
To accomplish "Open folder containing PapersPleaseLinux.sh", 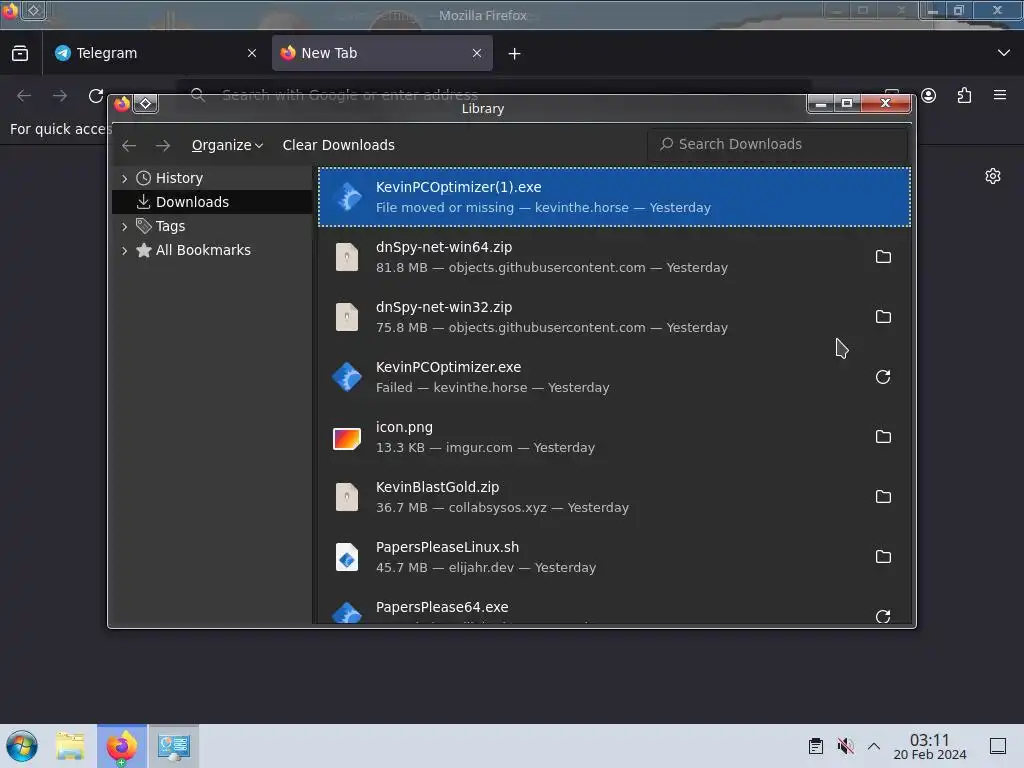I will click(883, 557).
